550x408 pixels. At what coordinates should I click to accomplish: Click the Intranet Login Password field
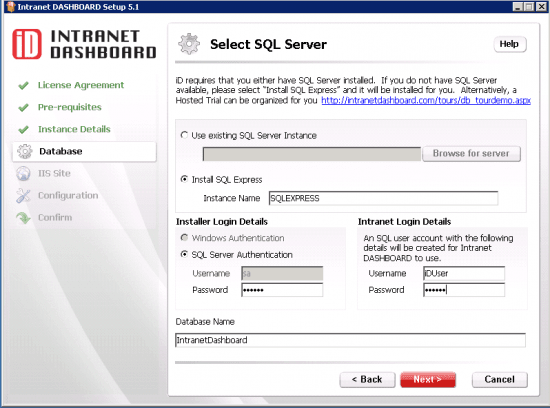click(464, 290)
